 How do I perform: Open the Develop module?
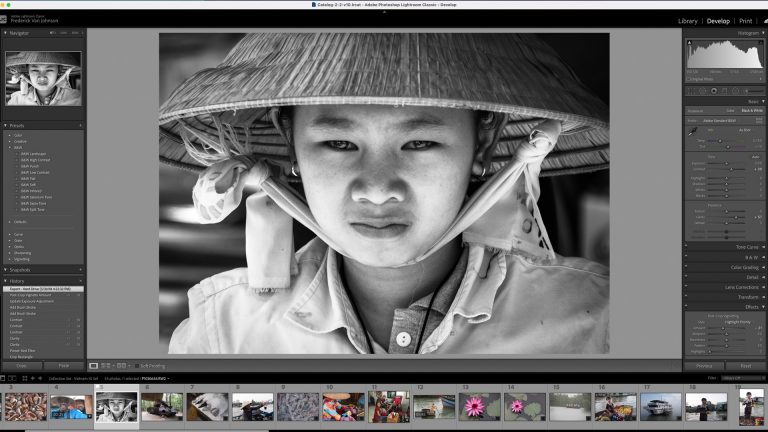click(718, 21)
